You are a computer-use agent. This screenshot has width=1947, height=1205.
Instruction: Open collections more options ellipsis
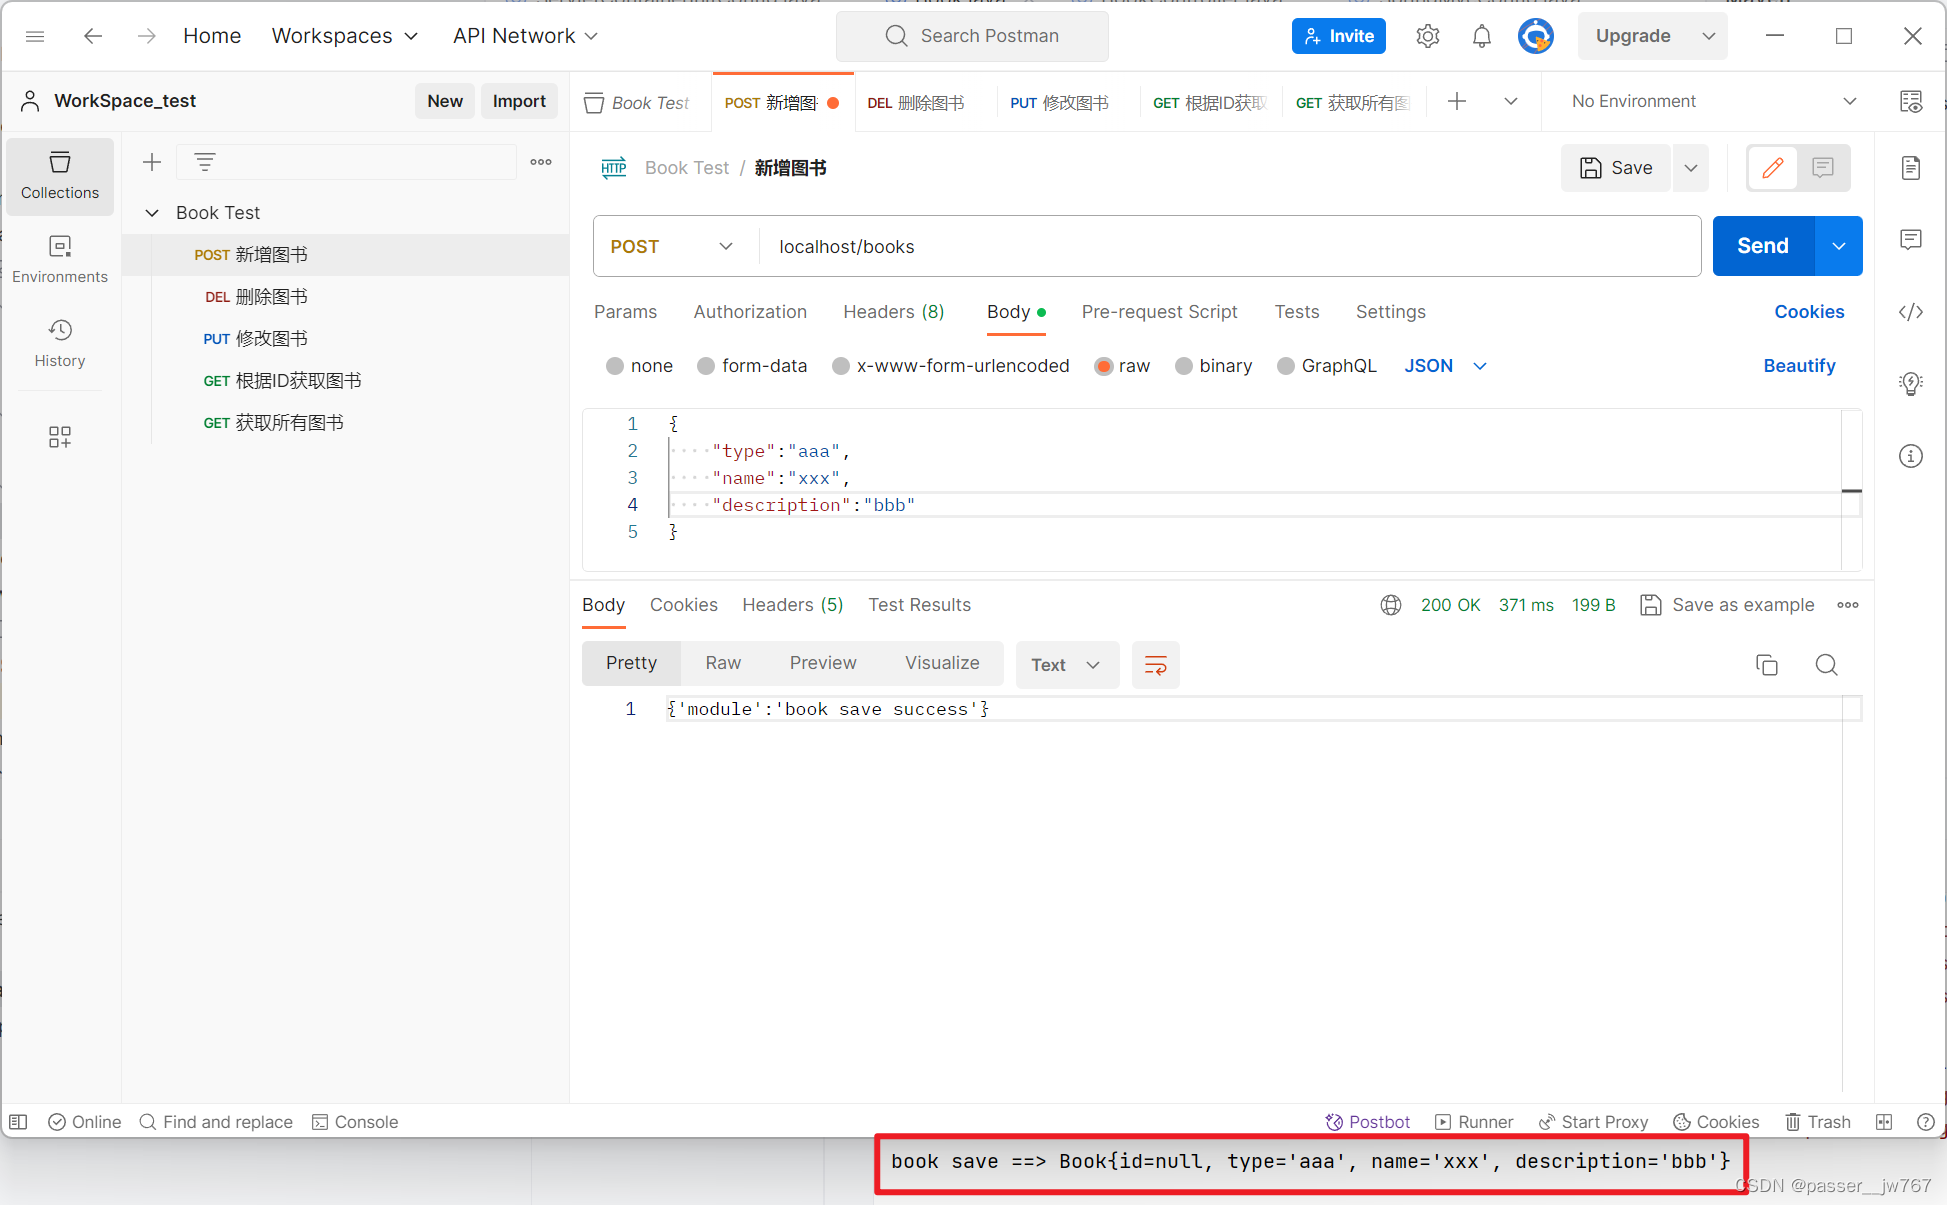541,162
